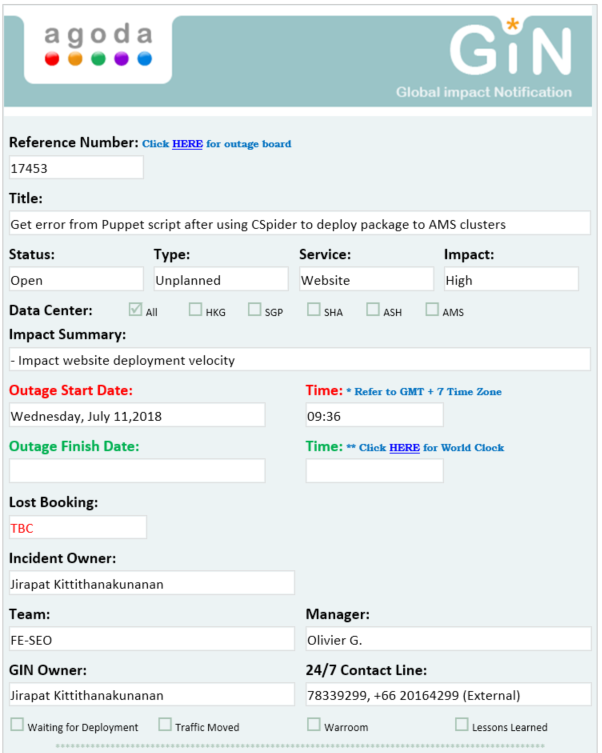Click the empty Outage Finish Date field
Screen dimensions: 602x753
point(137,471)
